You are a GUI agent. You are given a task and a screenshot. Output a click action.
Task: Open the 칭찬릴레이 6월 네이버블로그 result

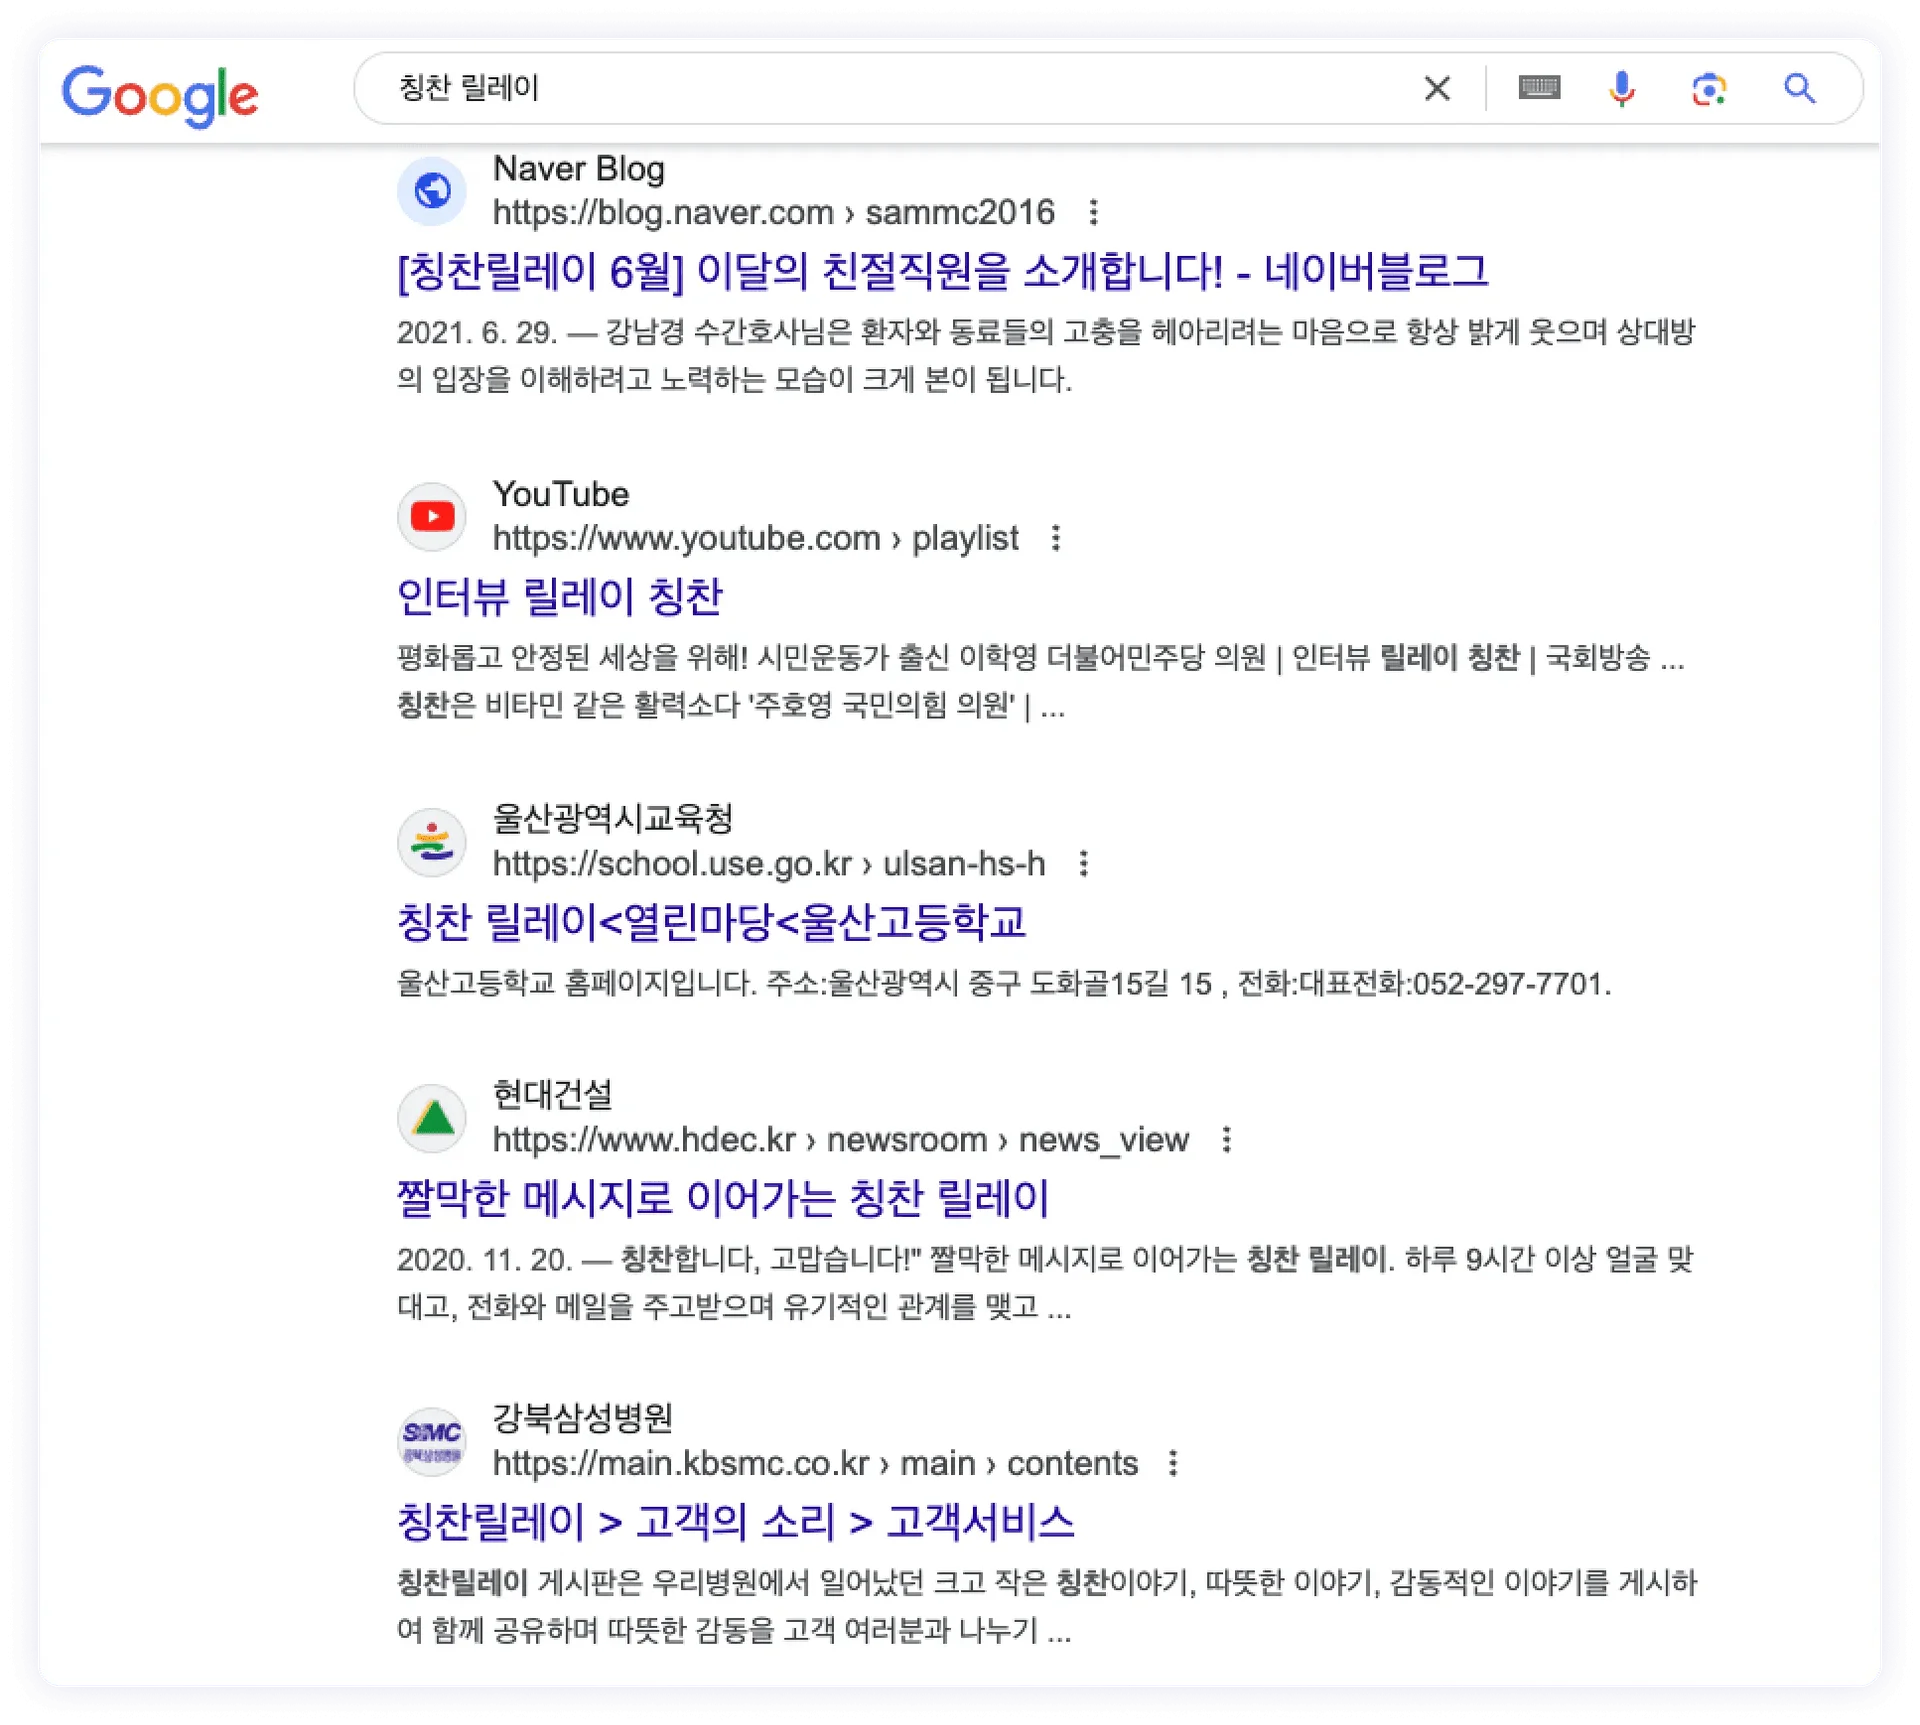tap(941, 271)
